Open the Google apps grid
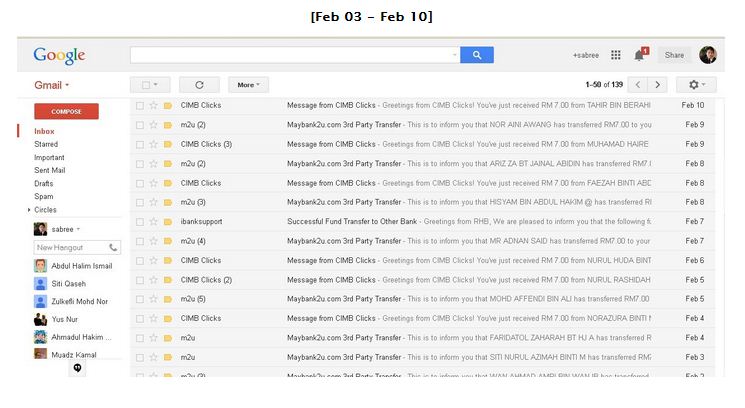745x408 pixels. pos(616,55)
